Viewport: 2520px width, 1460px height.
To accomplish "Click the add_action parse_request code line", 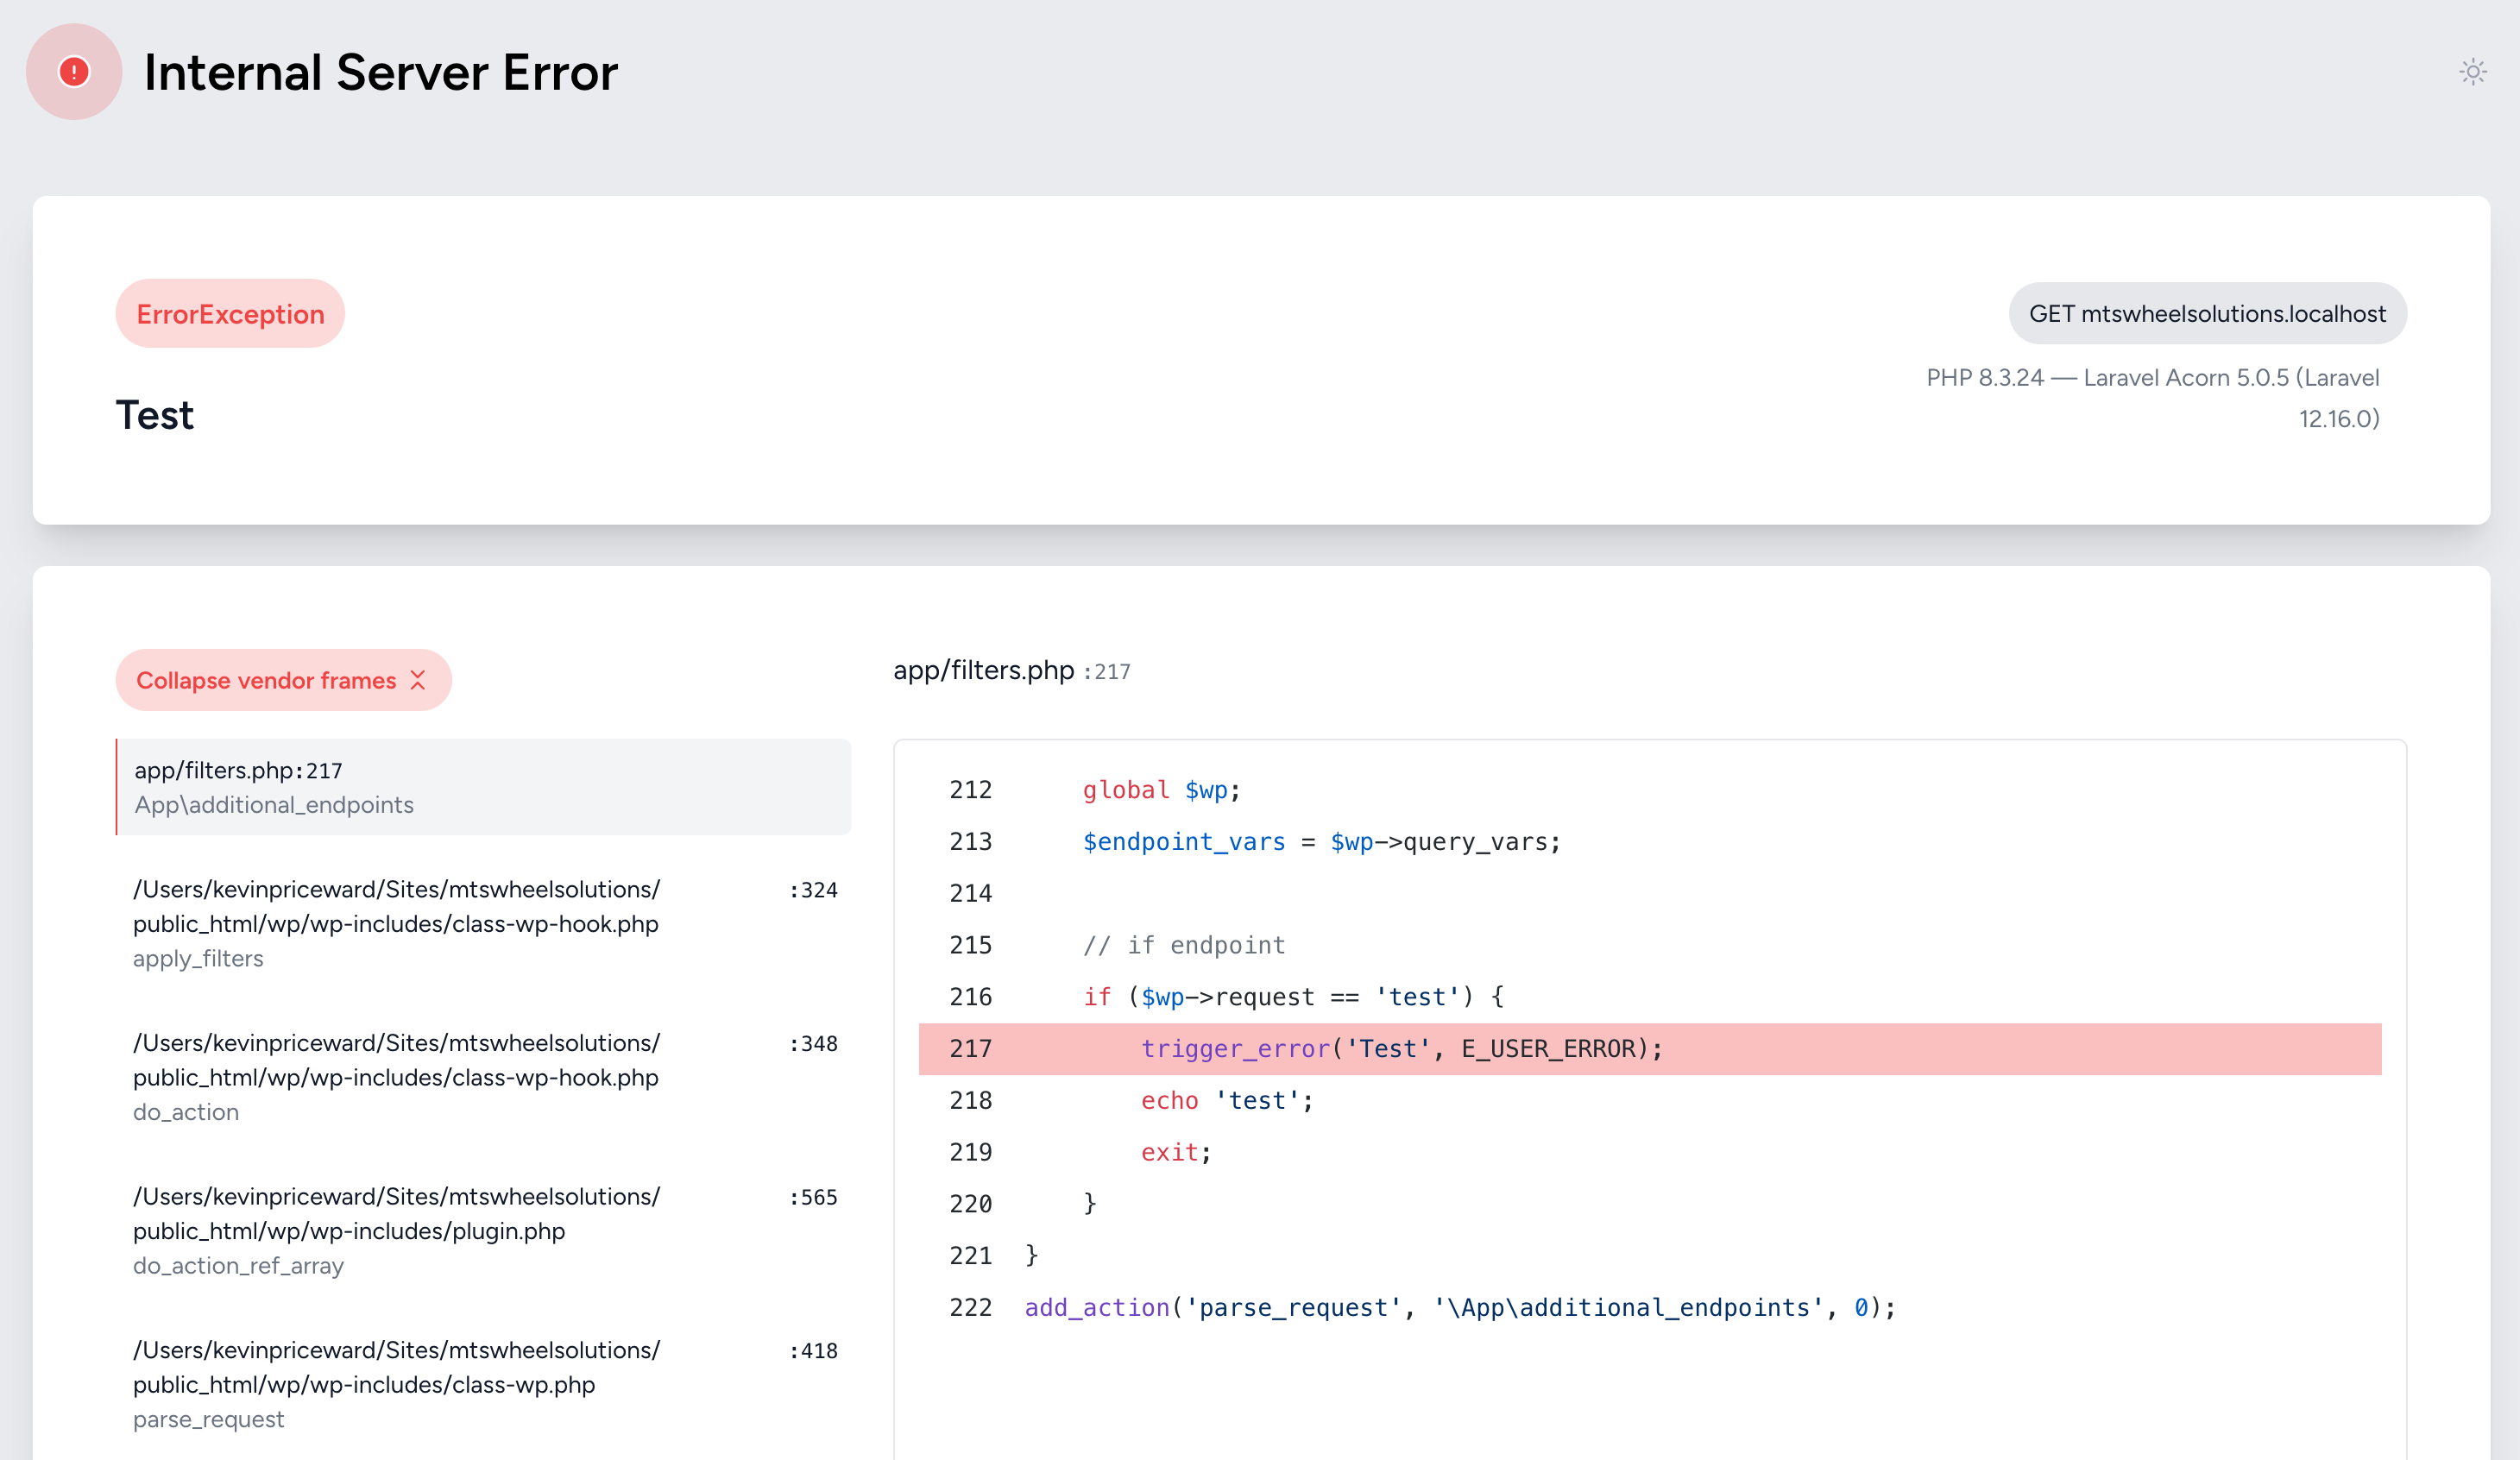I will [x=1460, y=1308].
